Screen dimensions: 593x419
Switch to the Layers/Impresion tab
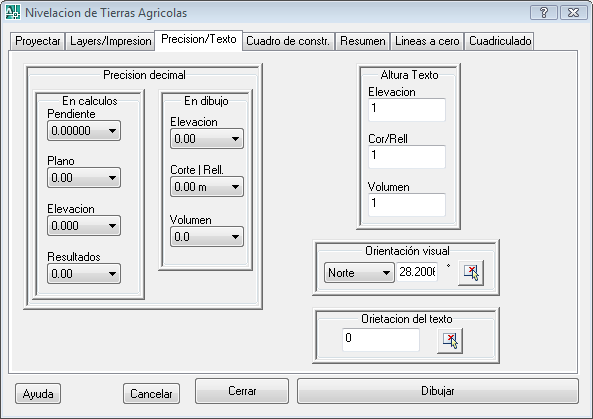[110, 41]
